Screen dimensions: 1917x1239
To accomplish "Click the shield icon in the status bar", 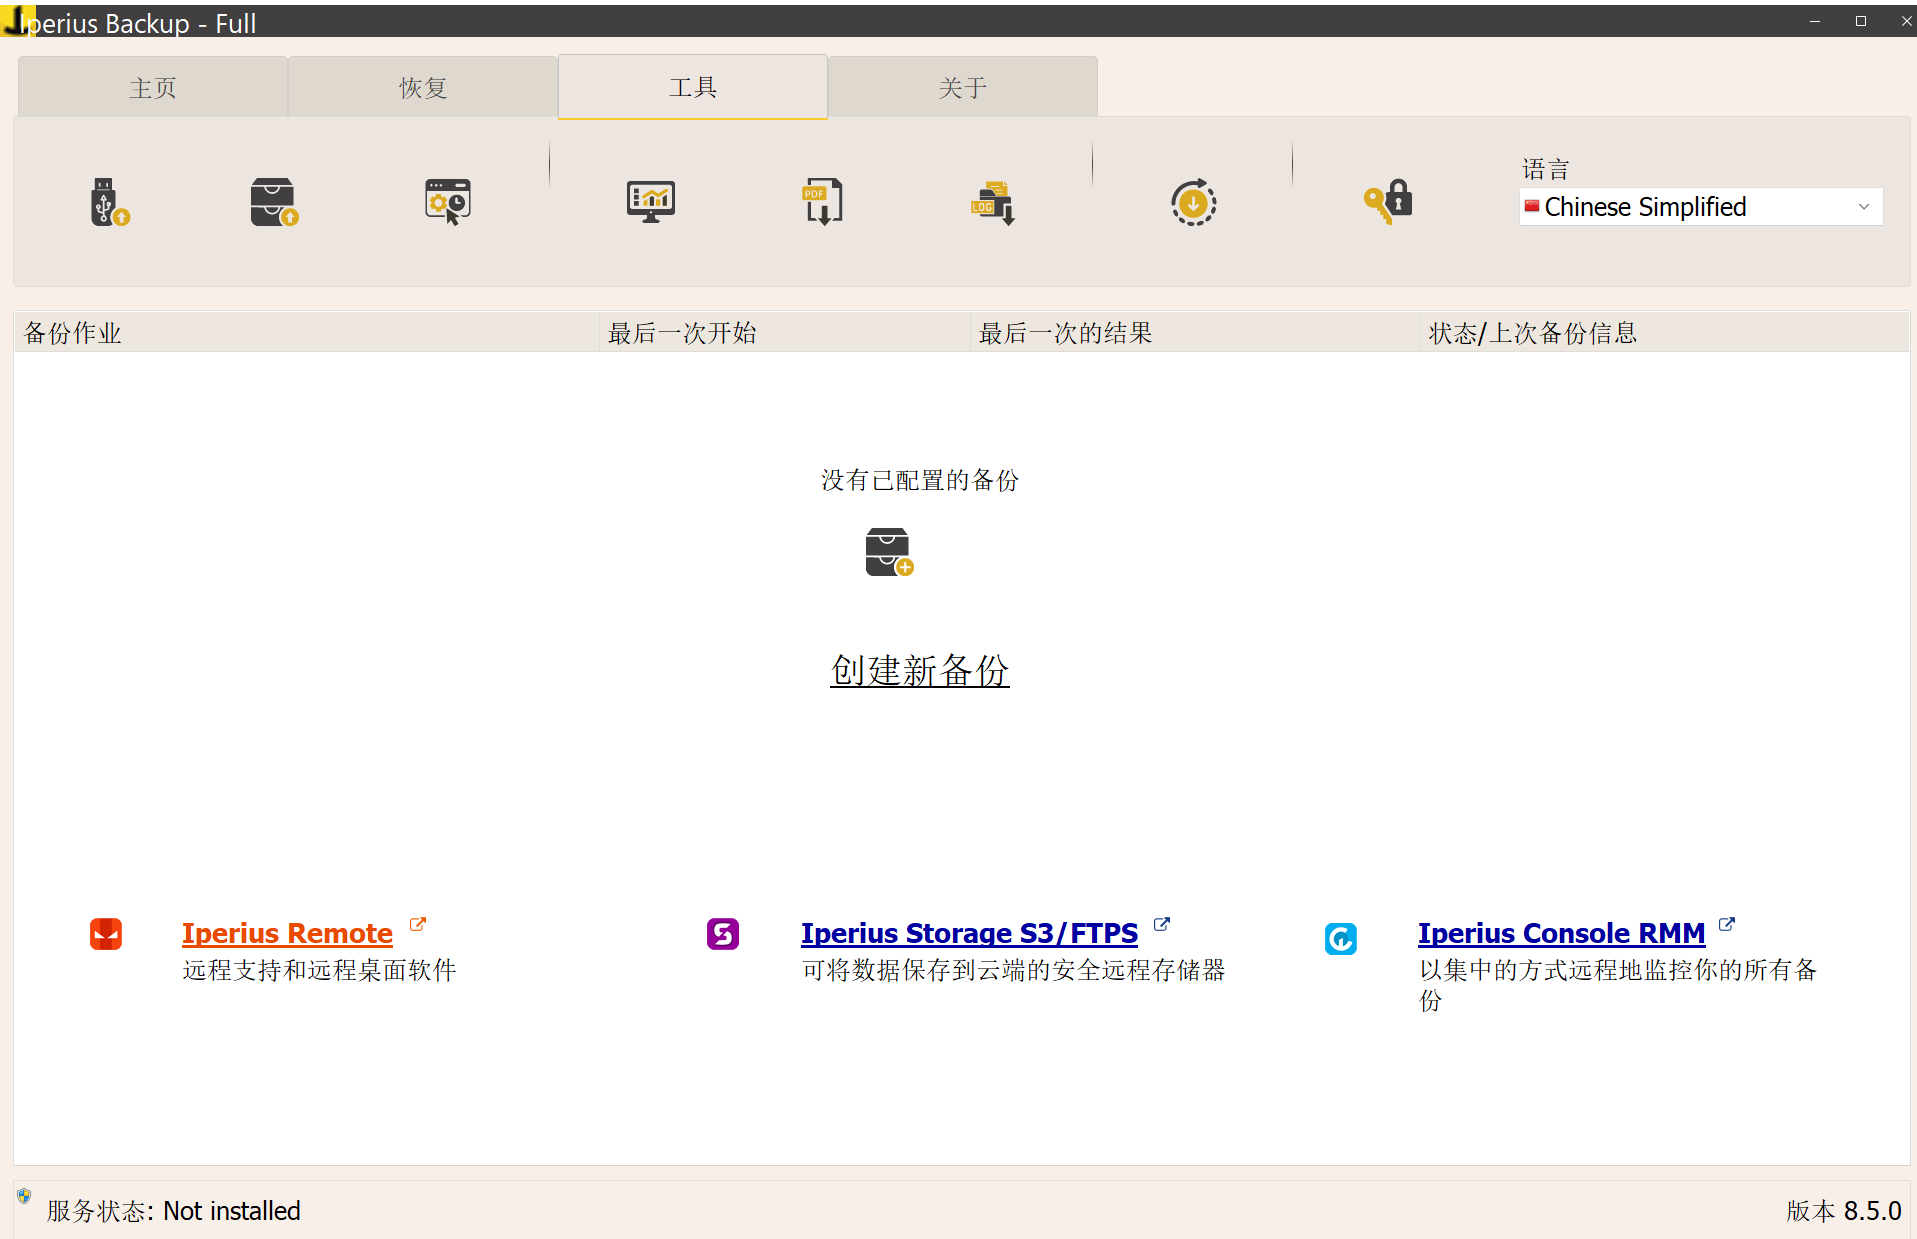I will point(24,1196).
